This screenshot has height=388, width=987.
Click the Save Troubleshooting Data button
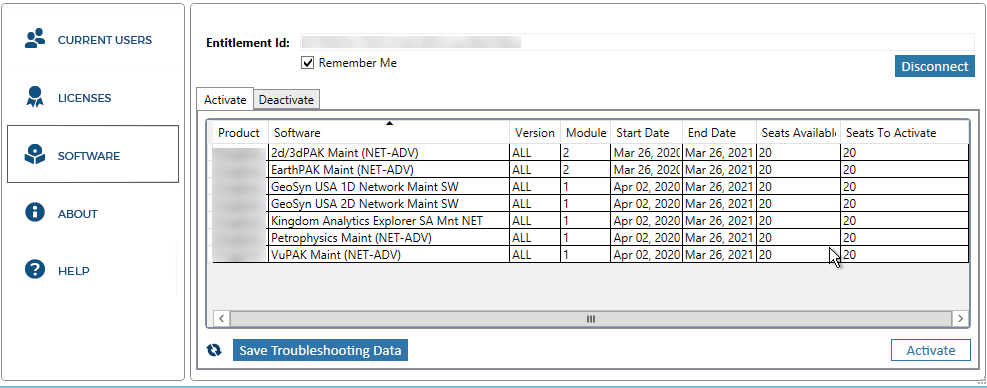[320, 351]
